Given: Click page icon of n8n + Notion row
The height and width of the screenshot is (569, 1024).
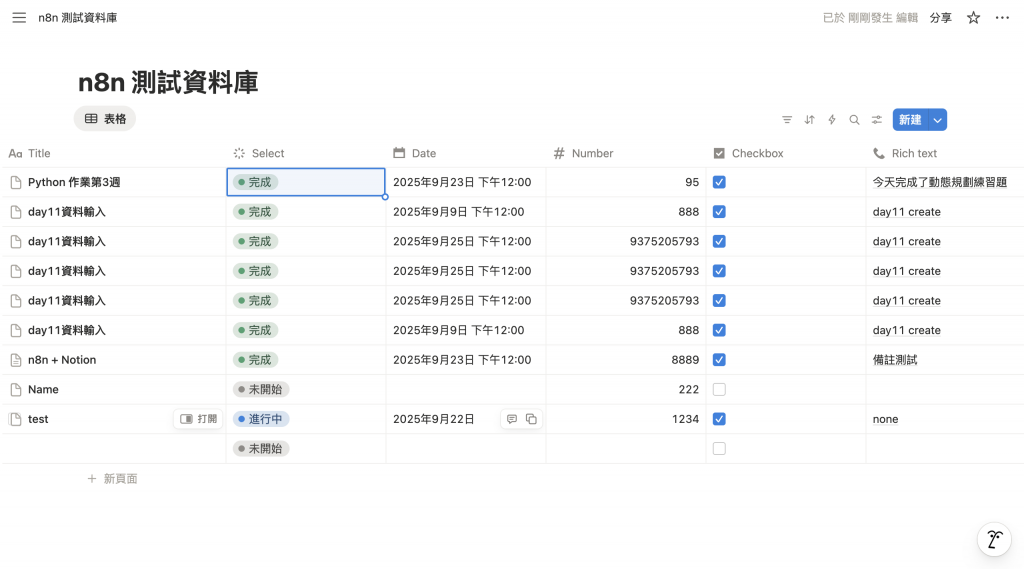Looking at the screenshot, I should click(16, 360).
